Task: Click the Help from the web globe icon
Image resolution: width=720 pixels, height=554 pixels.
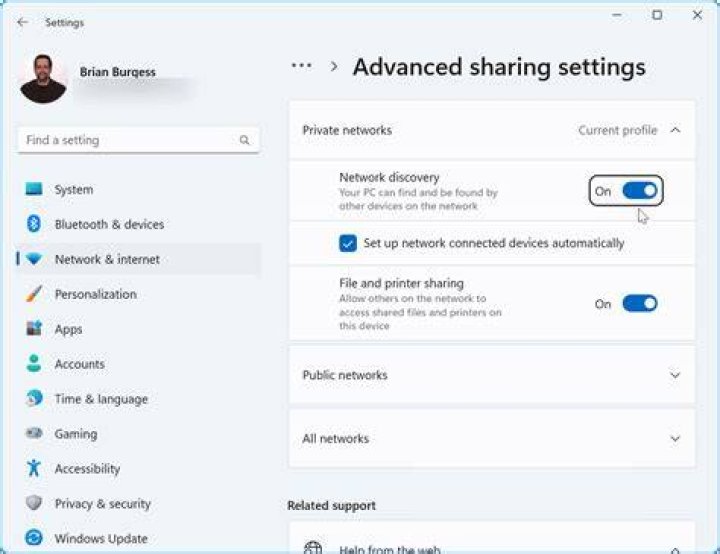Action: [313, 548]
